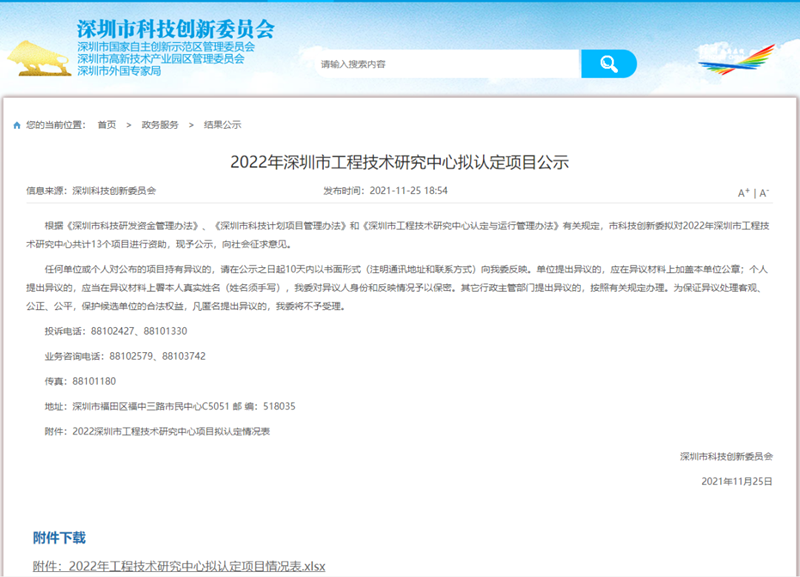Click the 地址 line with 邮编 518035
Viewport: 800px width, 577px height.
tap(170, 407)
